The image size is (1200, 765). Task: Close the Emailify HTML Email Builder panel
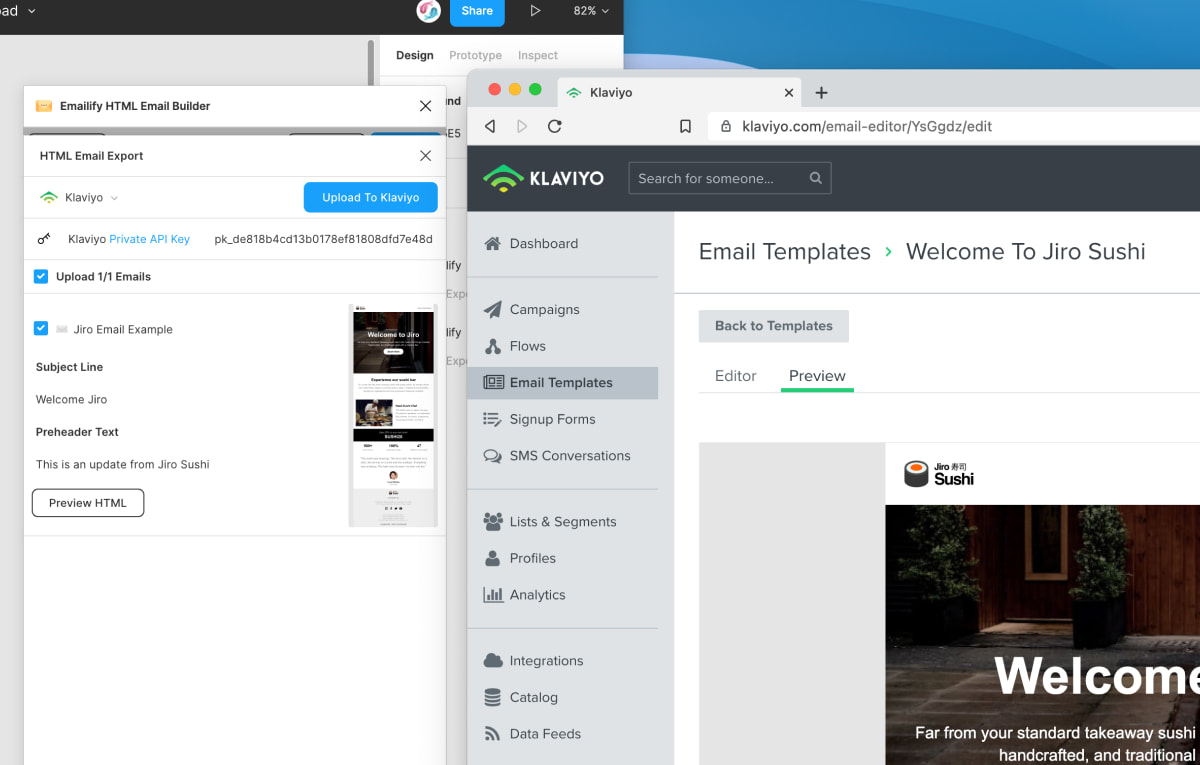click(x=426, y=106)
